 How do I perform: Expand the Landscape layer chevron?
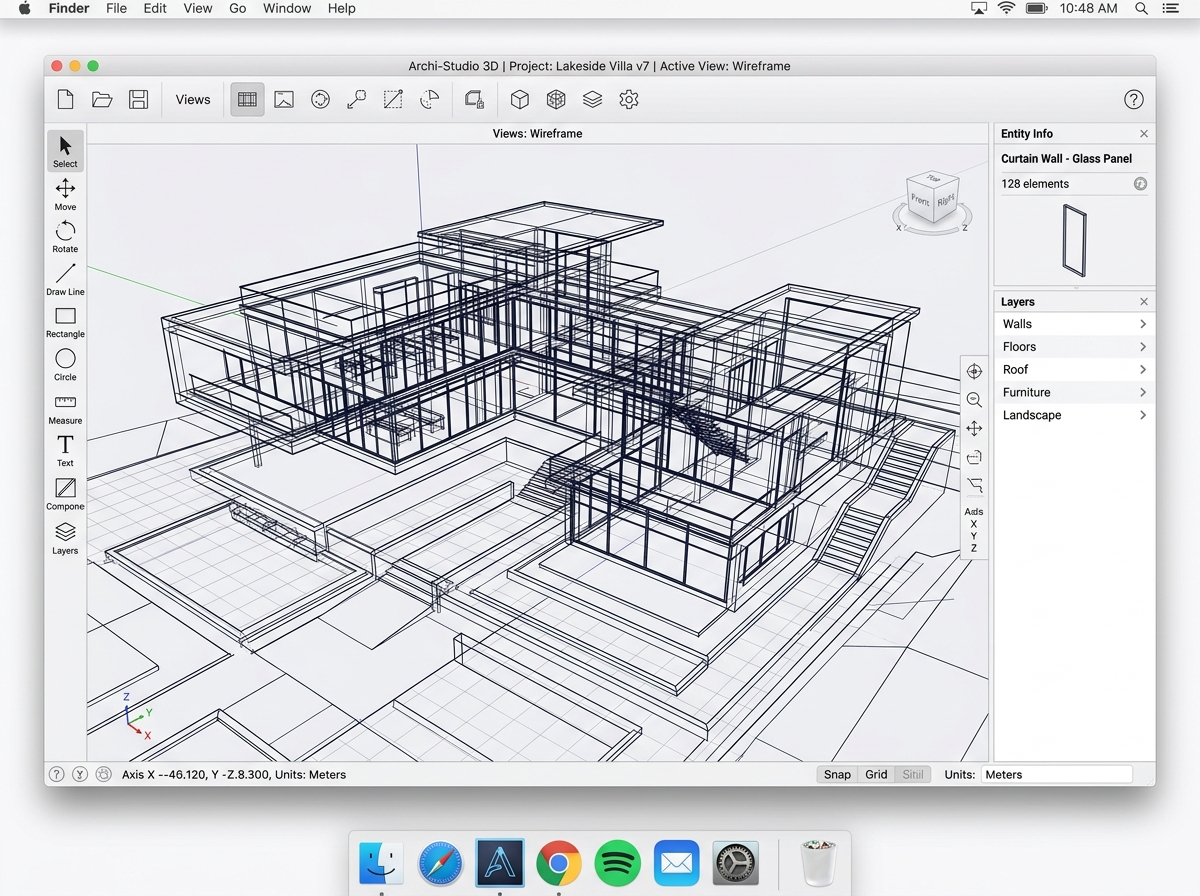coord(1142,415)
